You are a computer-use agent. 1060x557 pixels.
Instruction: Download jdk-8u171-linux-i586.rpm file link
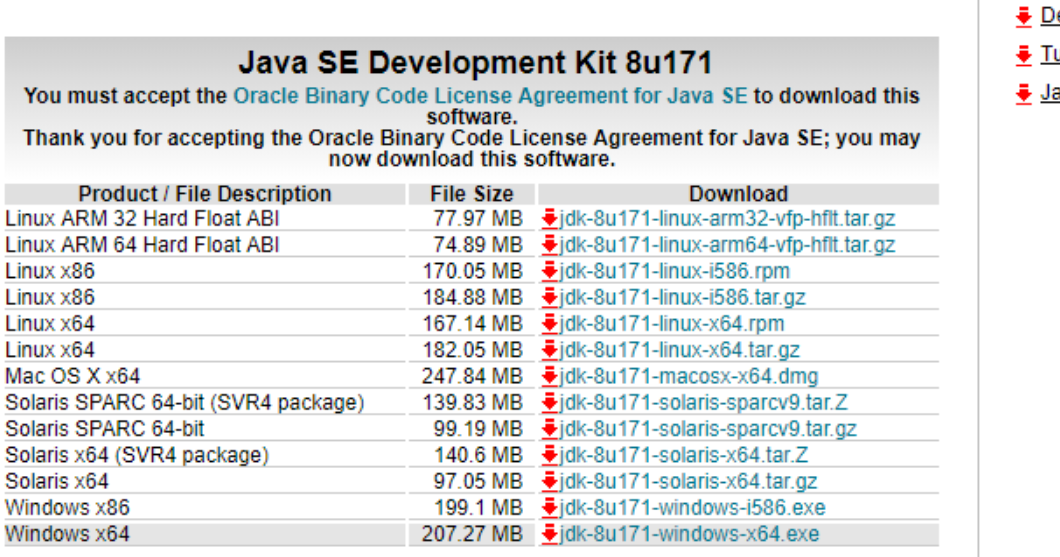point(674,271)
